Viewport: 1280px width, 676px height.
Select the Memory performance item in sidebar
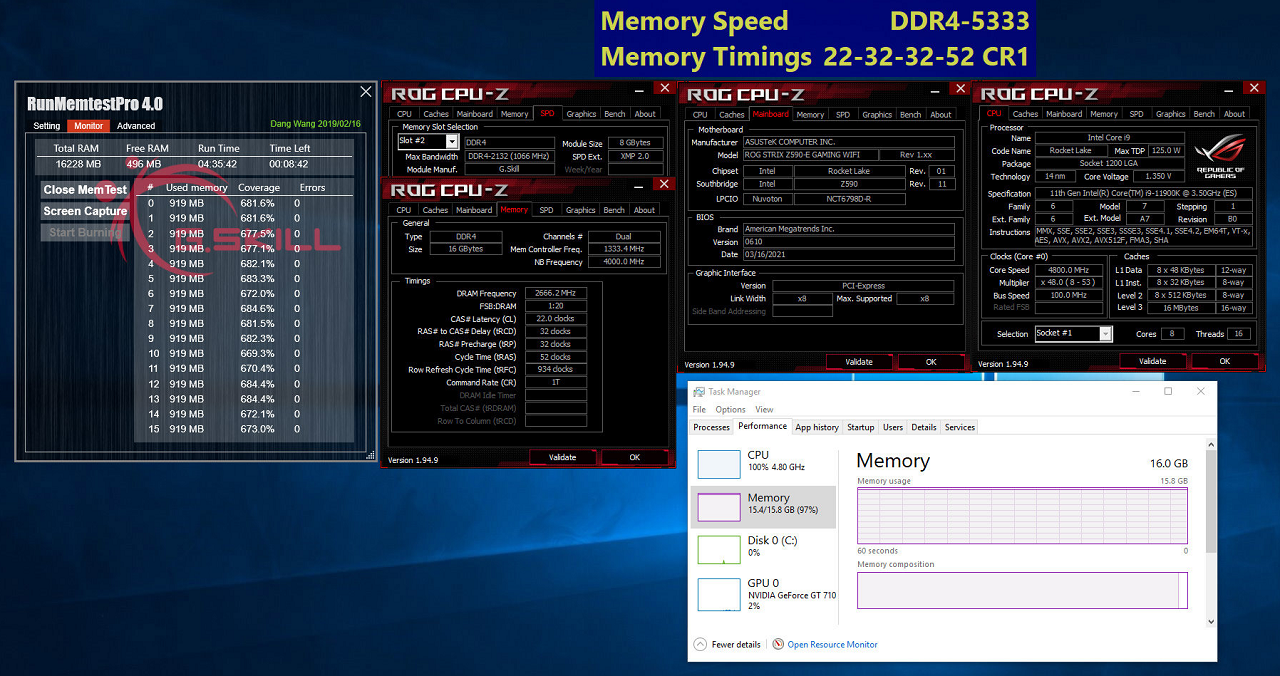[763, 507]
